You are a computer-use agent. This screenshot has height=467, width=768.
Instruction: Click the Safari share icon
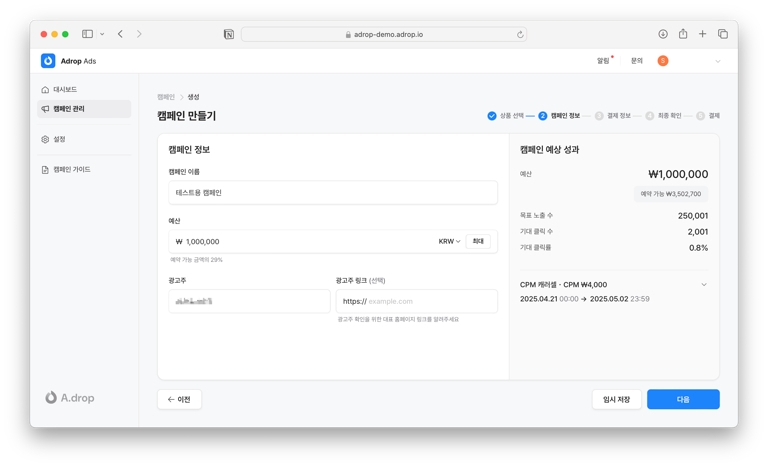click(x=683, y=34)
